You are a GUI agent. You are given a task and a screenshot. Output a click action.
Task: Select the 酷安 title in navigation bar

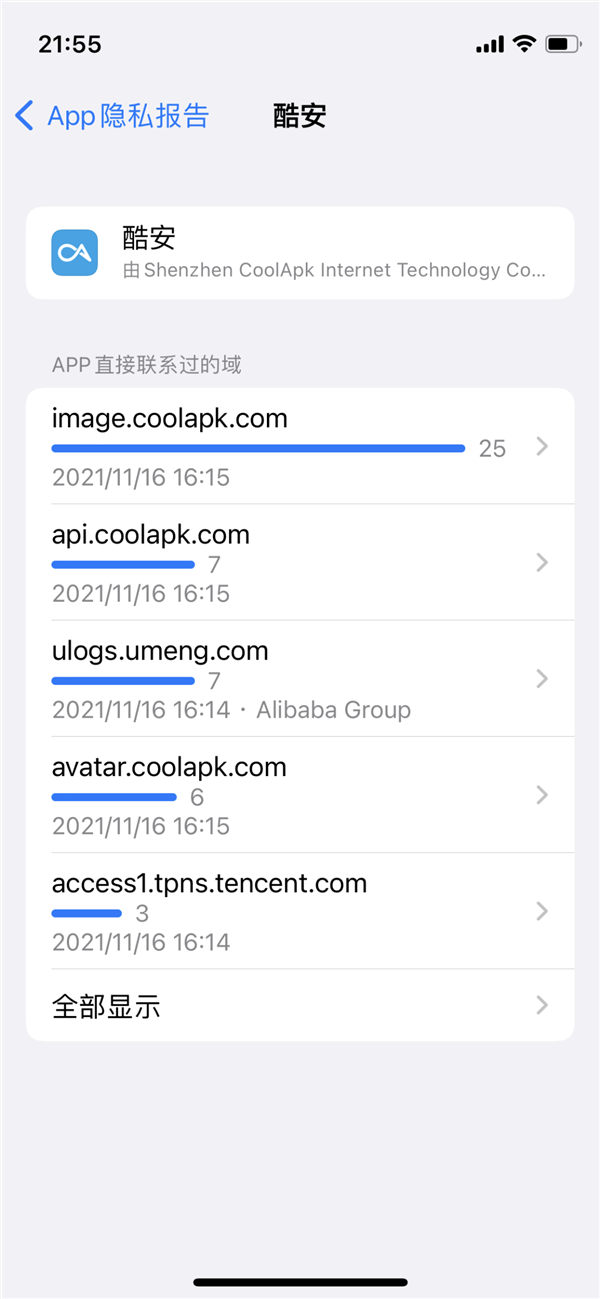pyautogui.click(x=299, y=115)
